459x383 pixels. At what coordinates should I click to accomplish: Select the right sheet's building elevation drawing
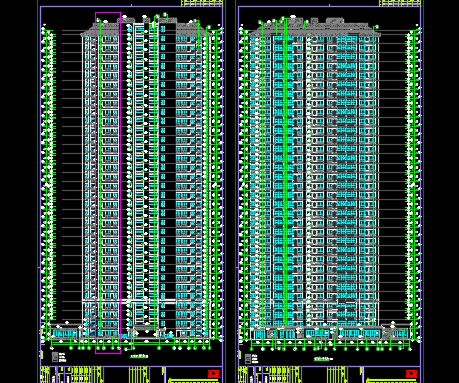click(330, 182)
